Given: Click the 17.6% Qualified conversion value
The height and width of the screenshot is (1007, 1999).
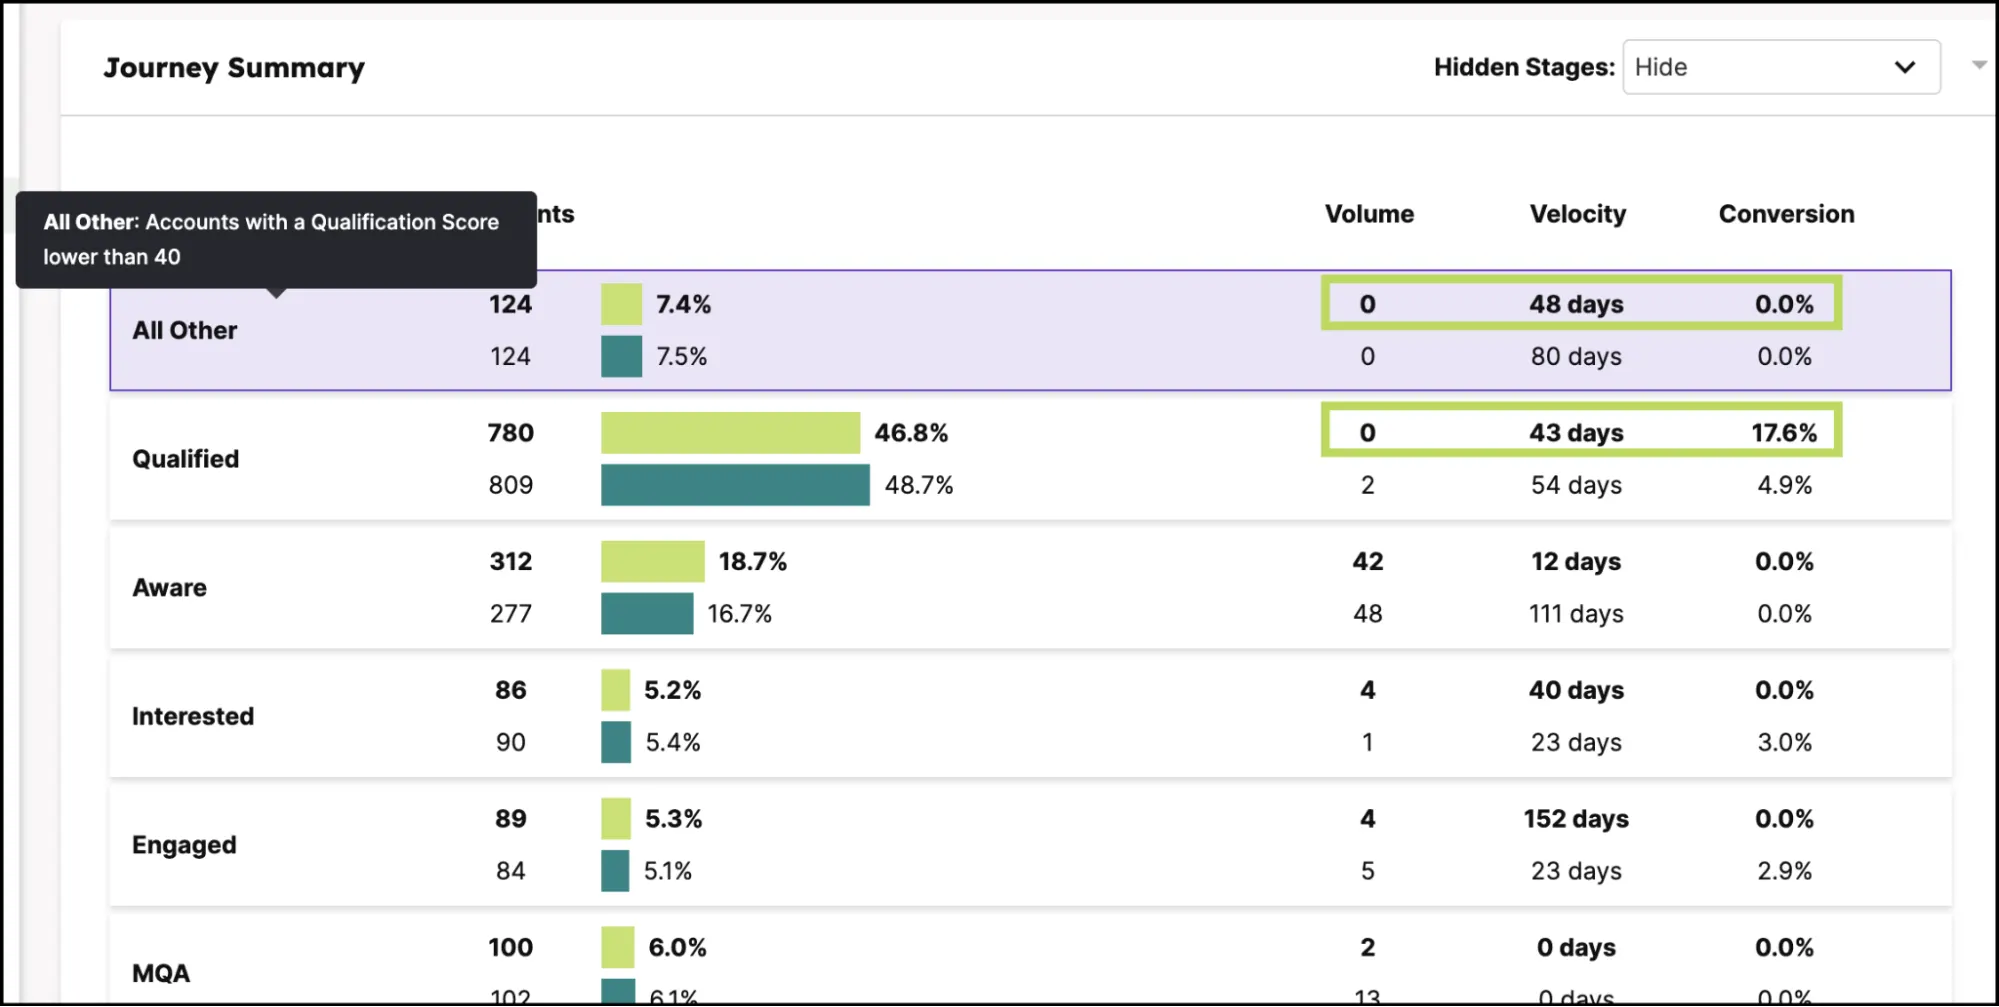Looking at the screenshot, I should pos(1784,433).
